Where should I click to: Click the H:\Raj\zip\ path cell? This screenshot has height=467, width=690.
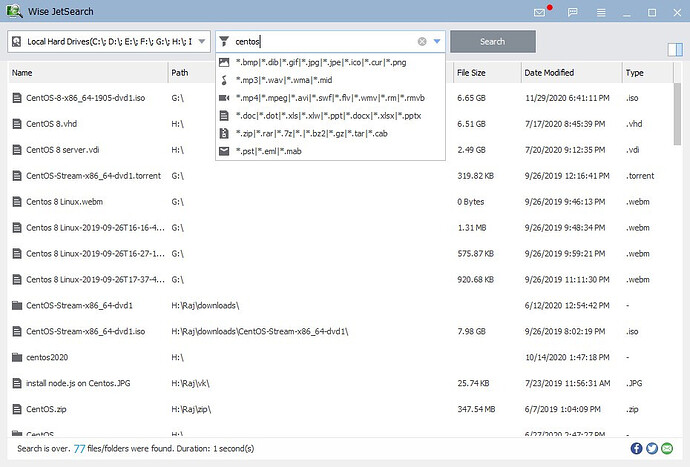[191, 409]
